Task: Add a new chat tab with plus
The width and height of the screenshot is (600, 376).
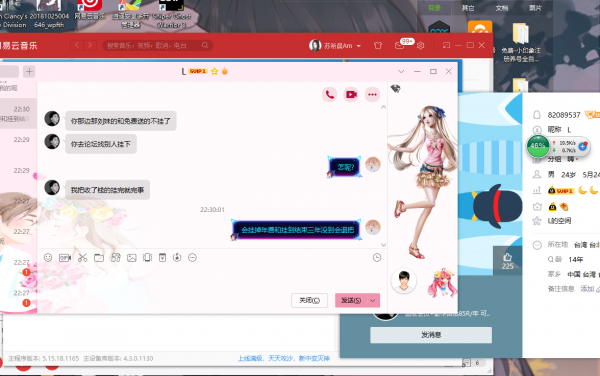Action: coord(29,72)
